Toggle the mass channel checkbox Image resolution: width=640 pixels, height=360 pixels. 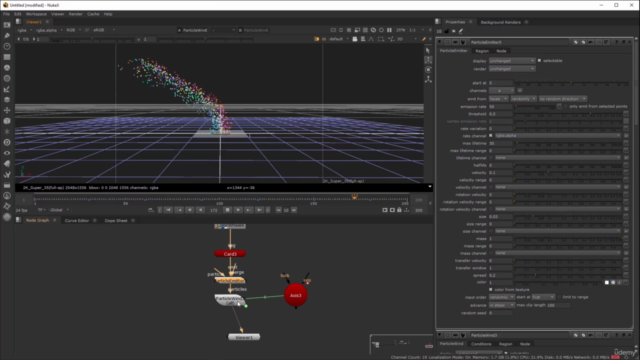tap(491, 253)
